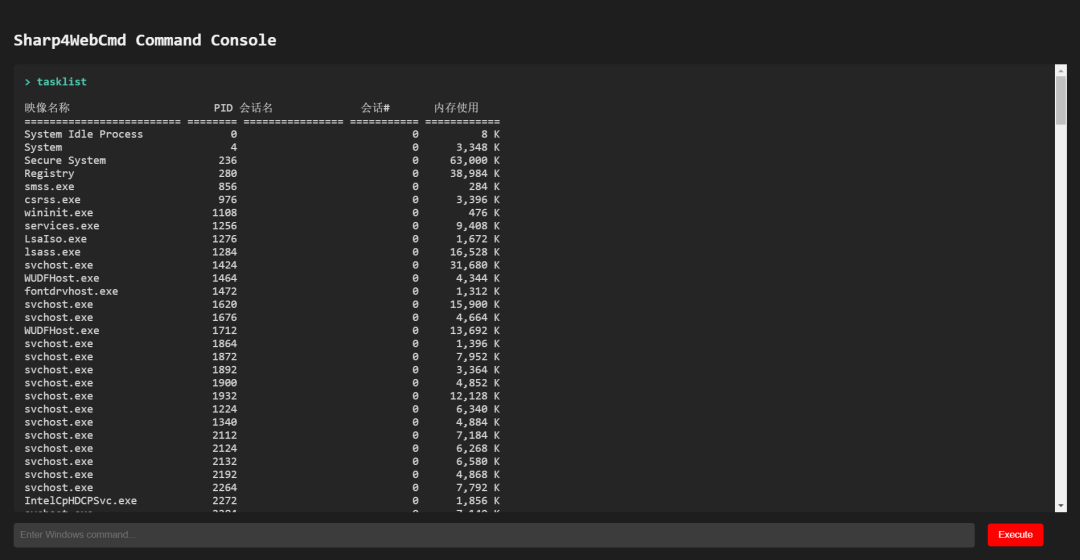1080x560 pixels.
Task: Click PID value 1224
Action: [225, 409]
